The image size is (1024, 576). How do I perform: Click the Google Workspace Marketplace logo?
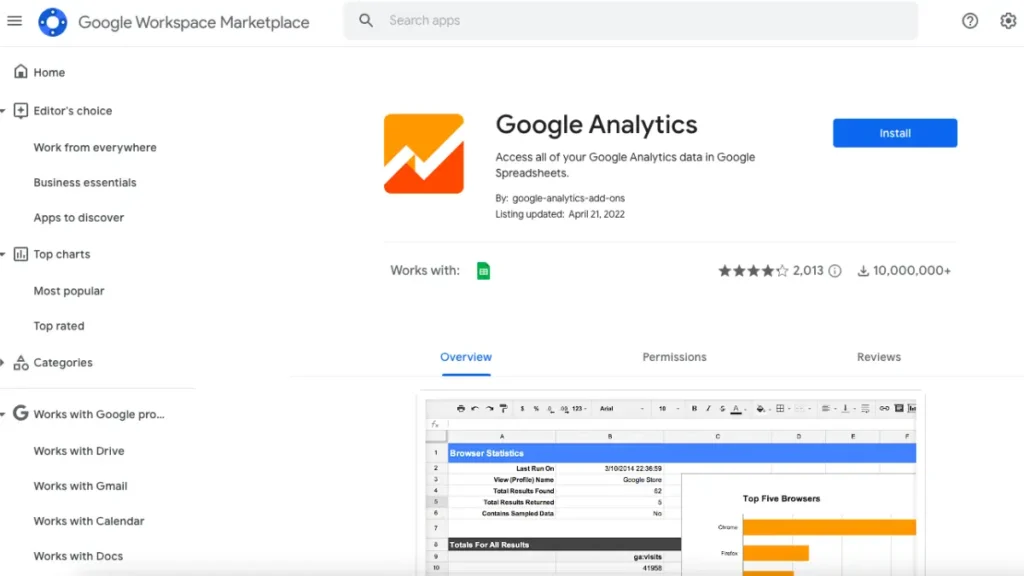52,22
